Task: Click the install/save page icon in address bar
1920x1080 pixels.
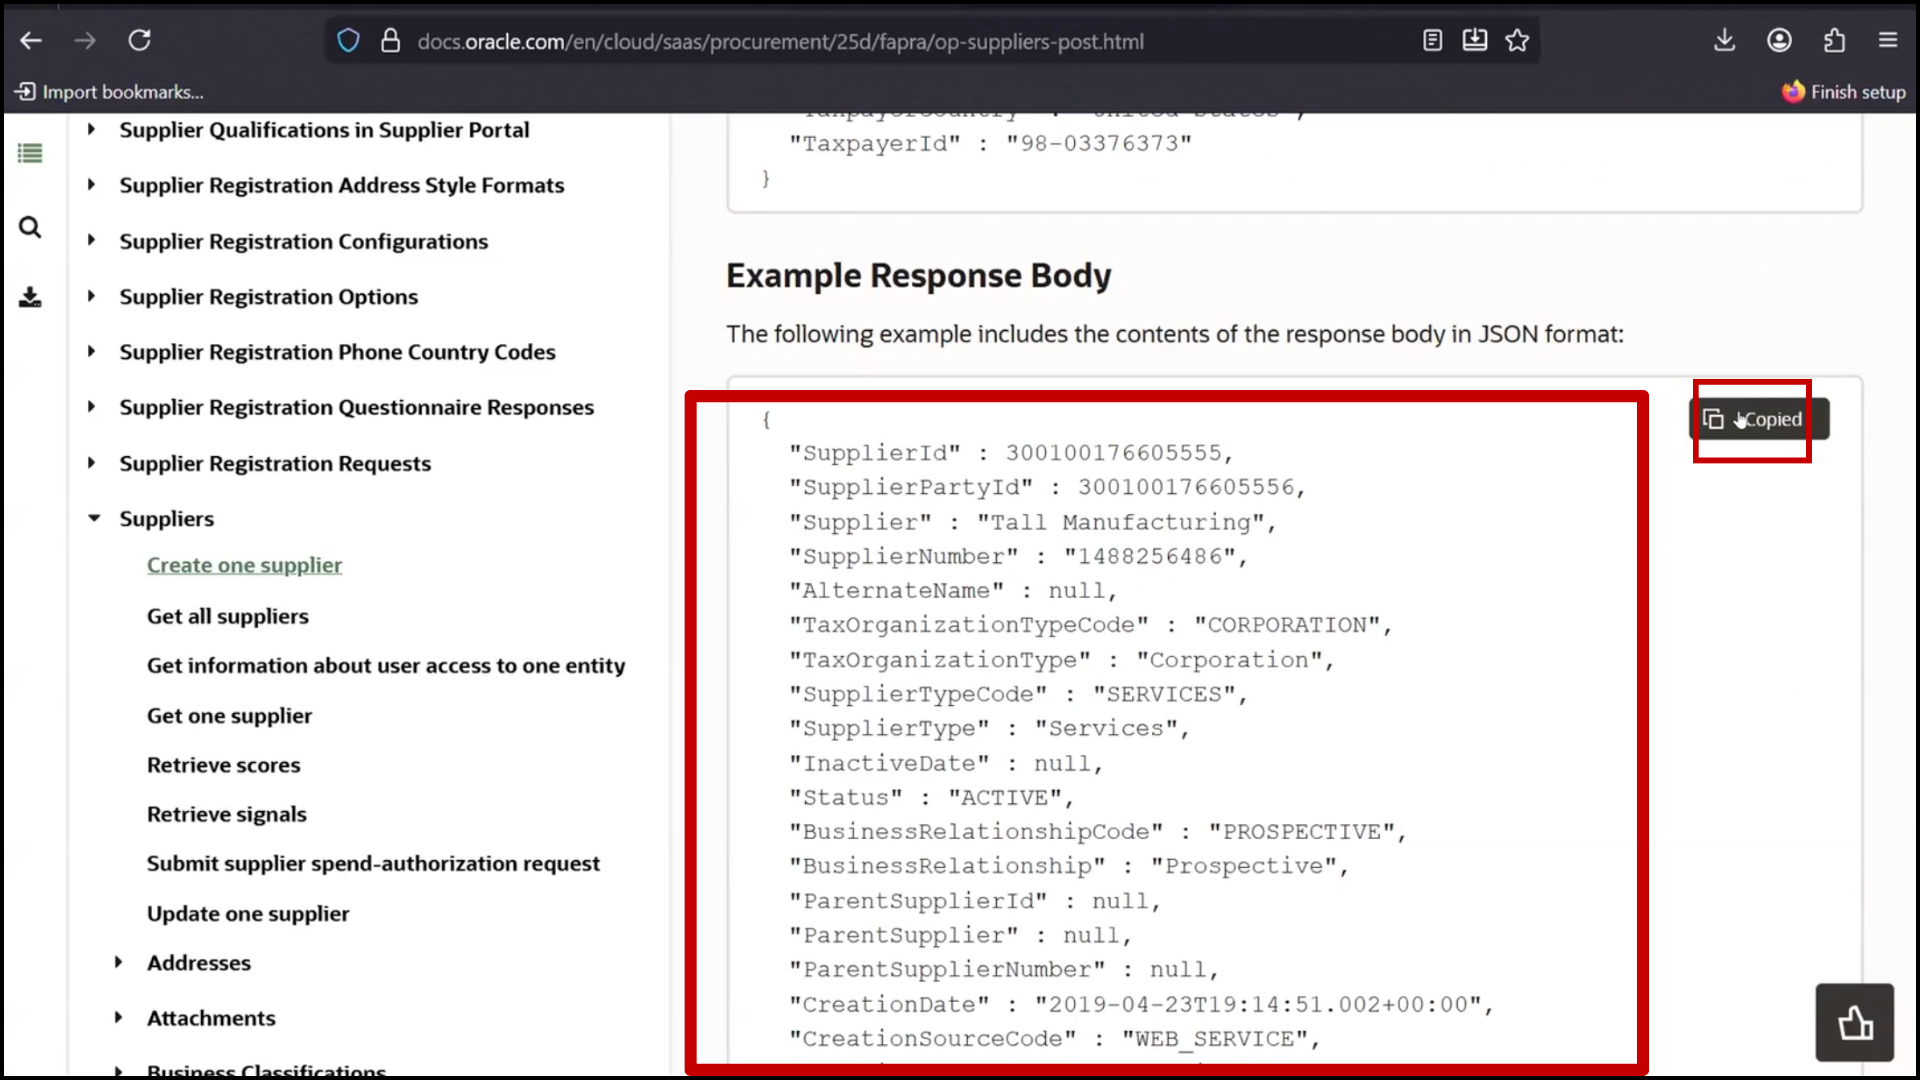Action: 1475,41
